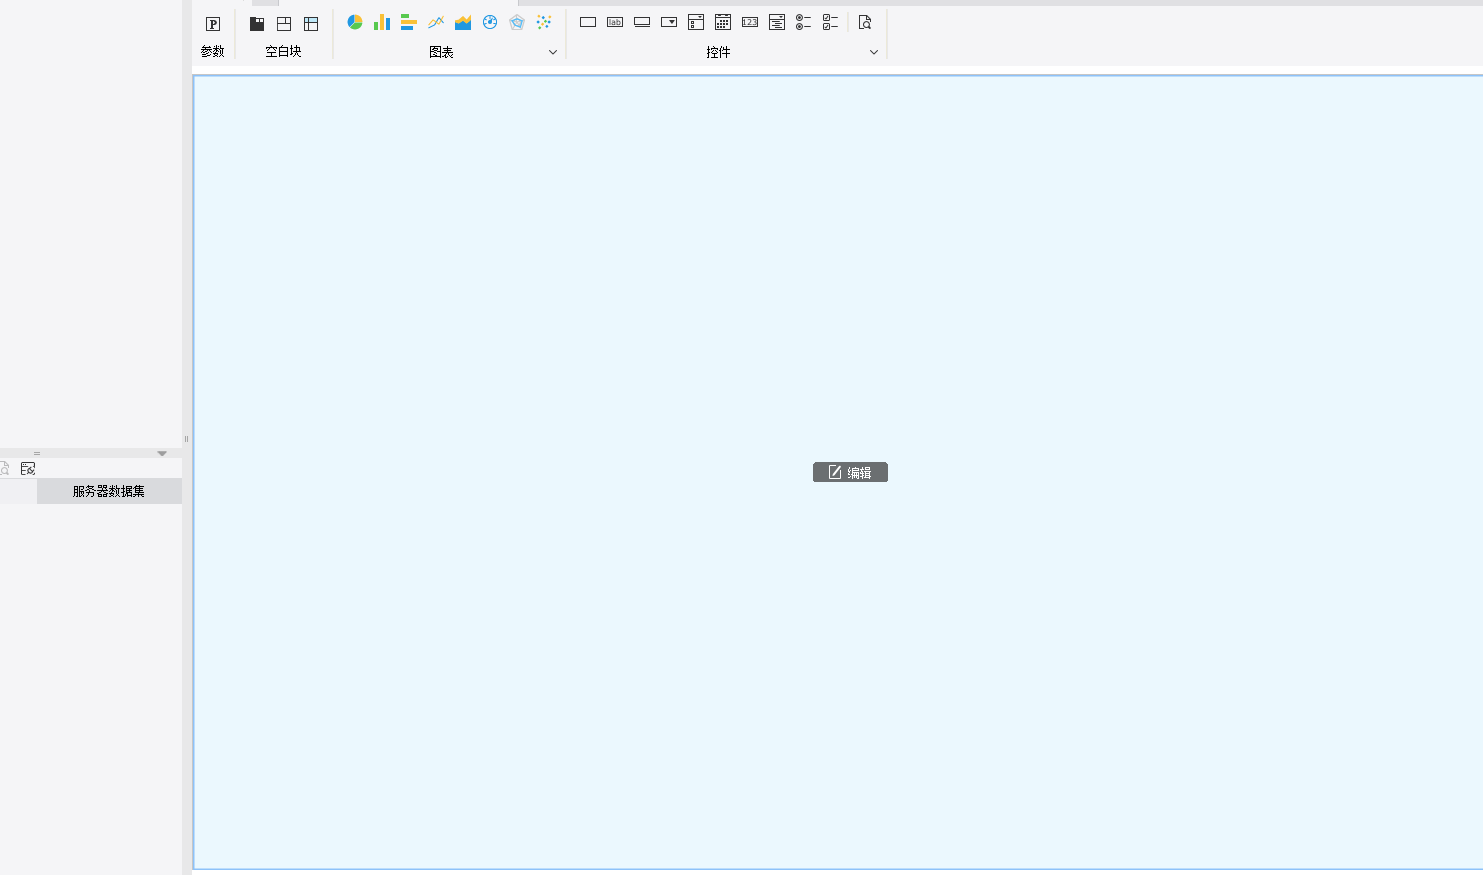Open the 服务器数据集 tab
Image resolution: width=1483 pixels, height=875 pixels.
point(109,491)
